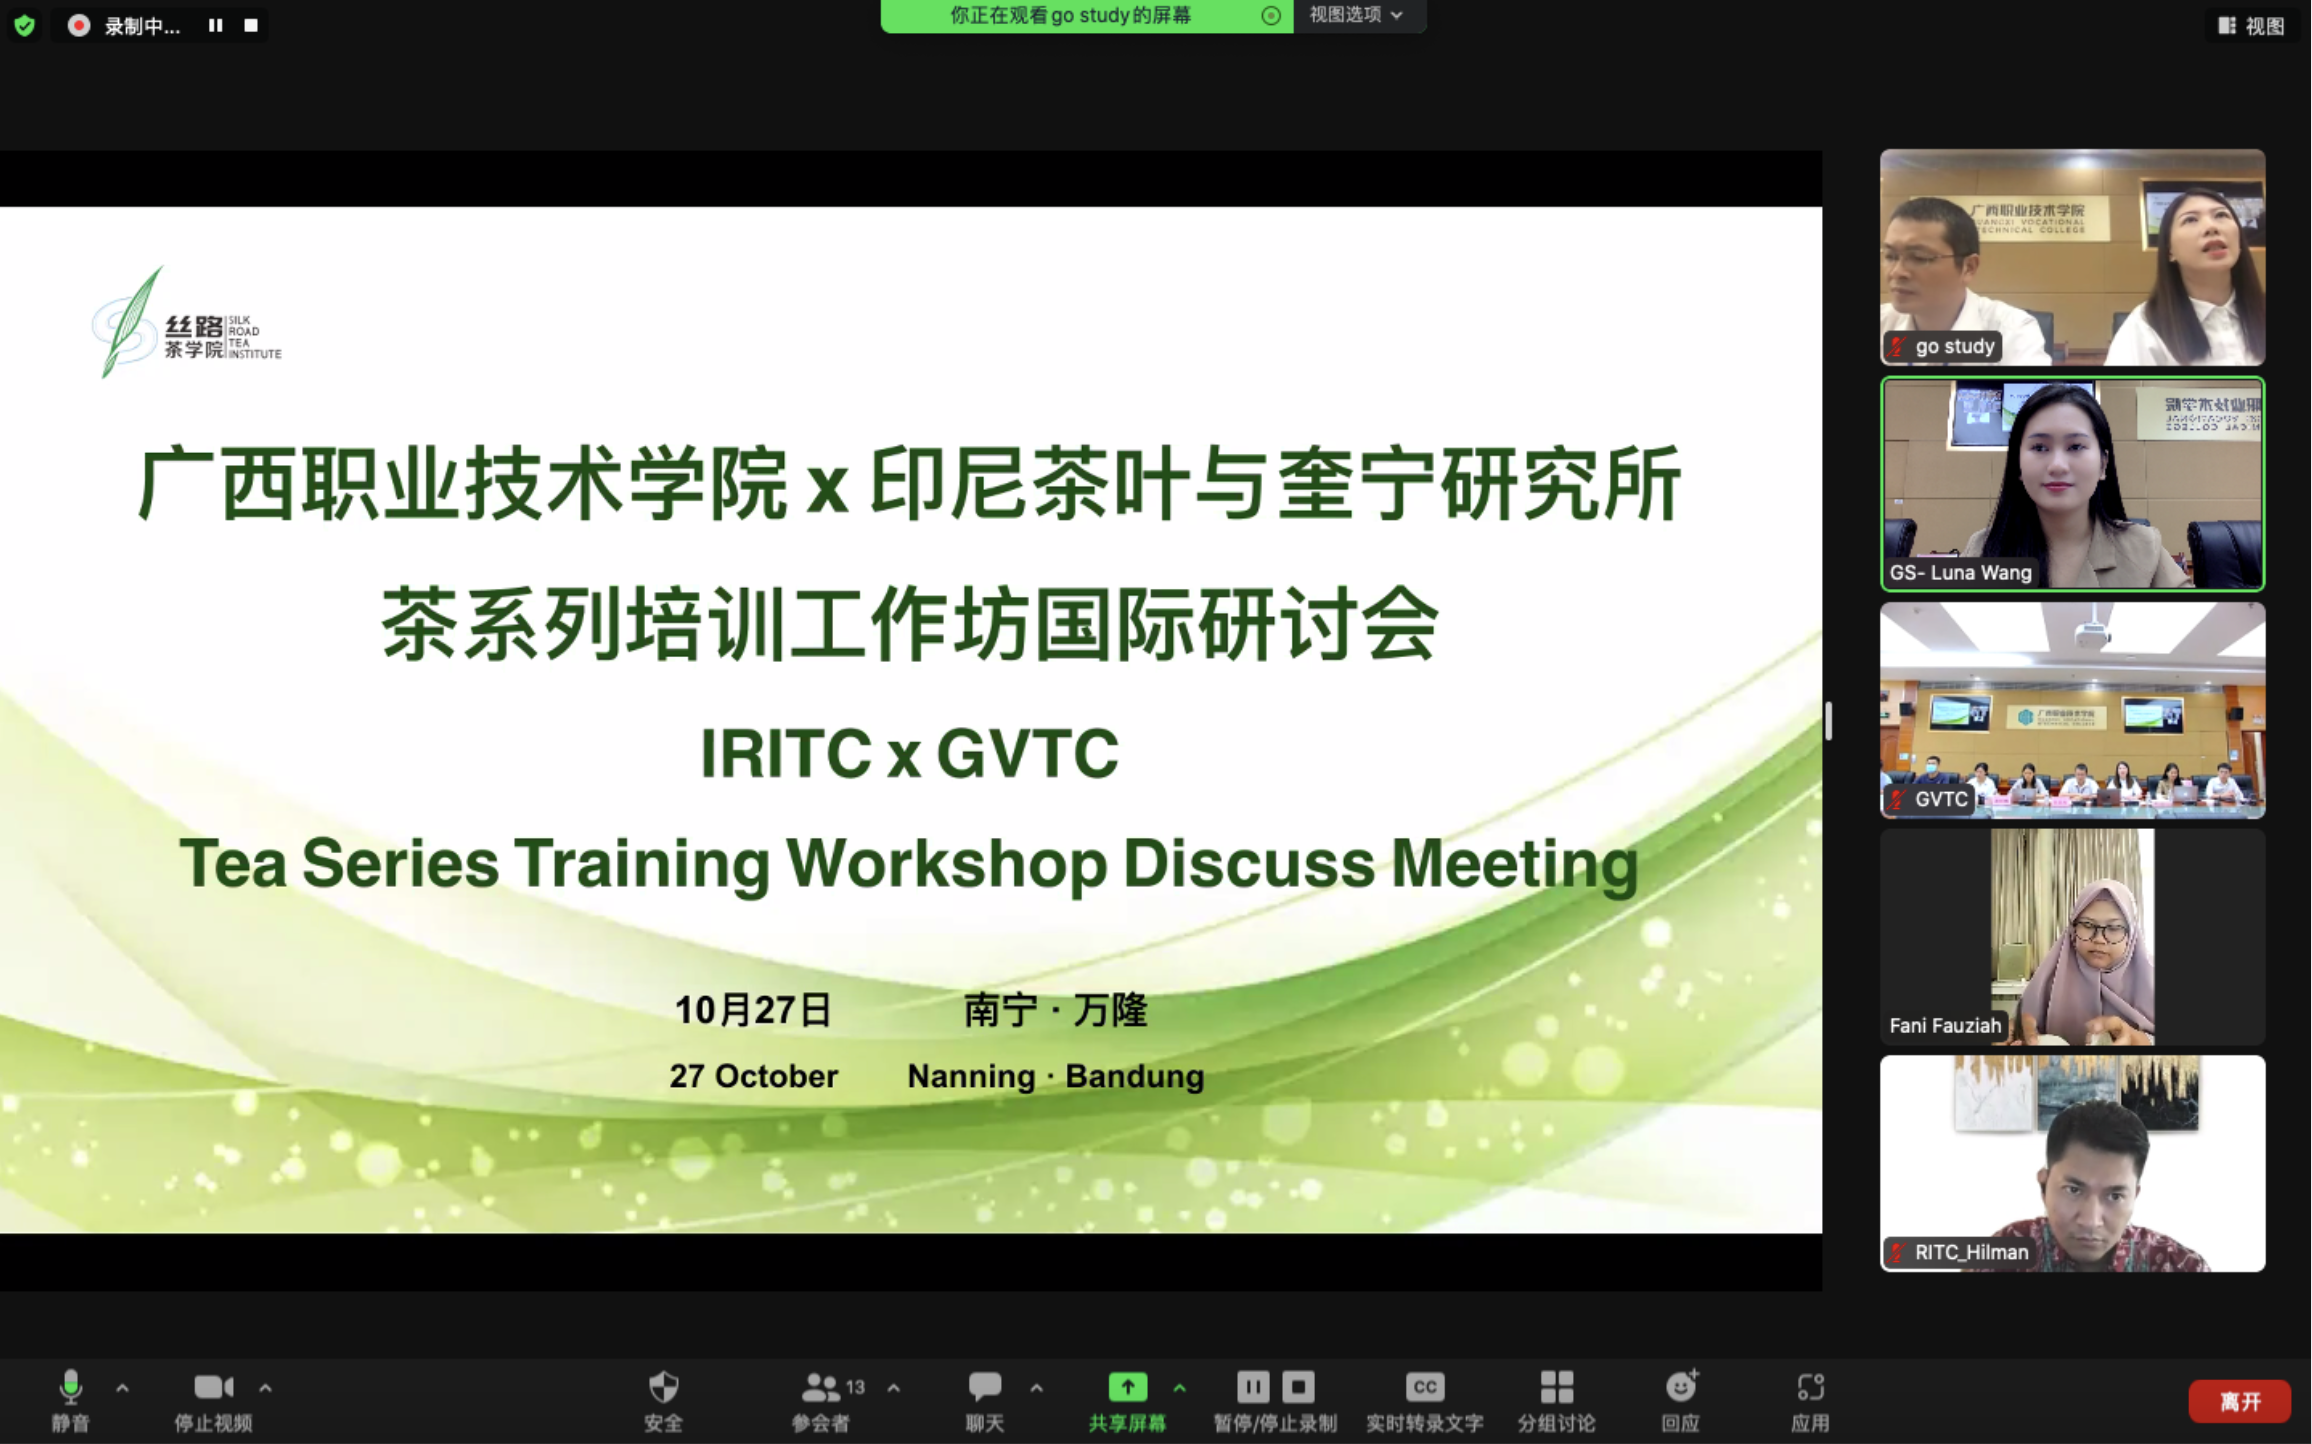Stop video with the camera button
Image resolution: width=2312 pixels, height=1444 pixels.
[x=213, y=1388]
